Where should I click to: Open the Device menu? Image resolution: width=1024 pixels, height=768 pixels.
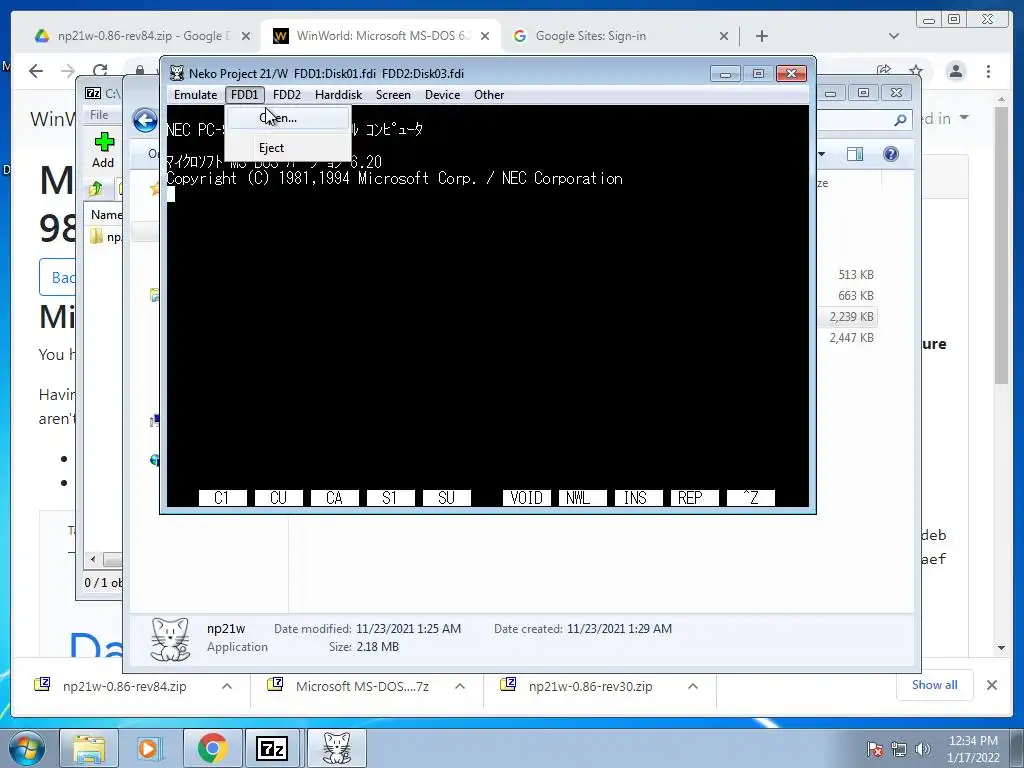(x=442, y=95)
